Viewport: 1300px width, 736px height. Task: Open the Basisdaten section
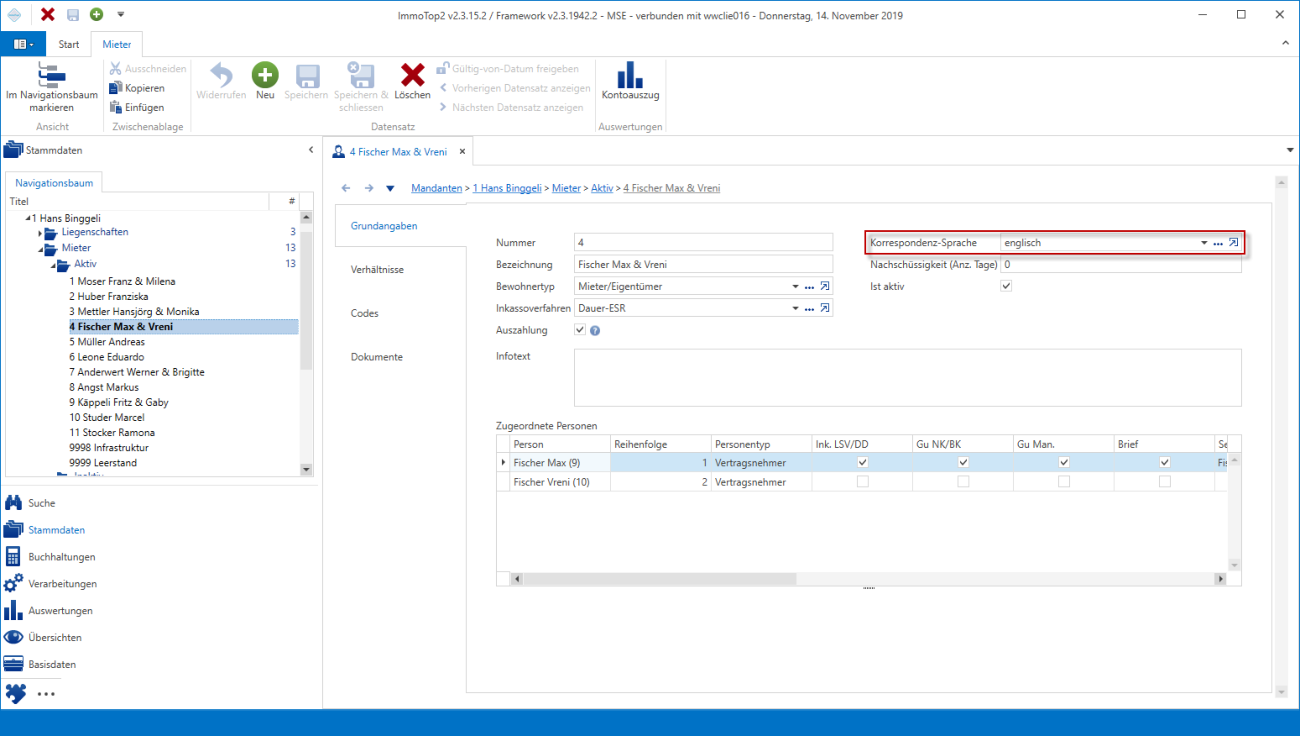tap(40, 664)
